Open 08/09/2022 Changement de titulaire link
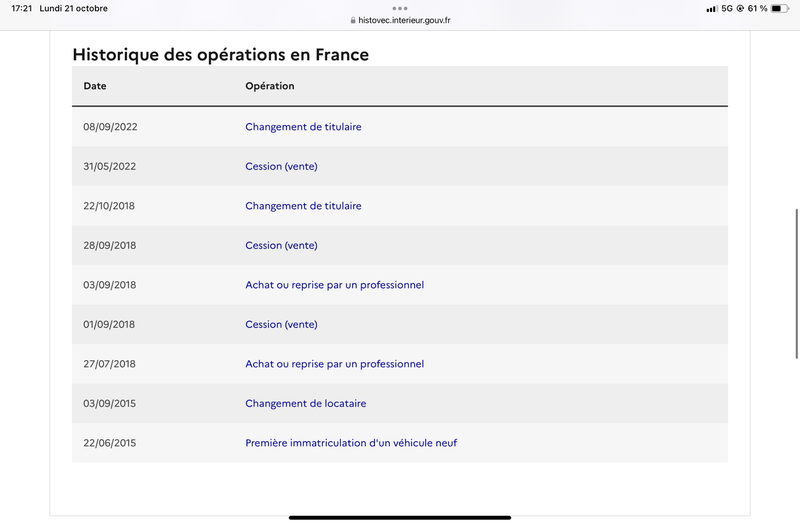800x525 pixels. click(x=303, y=127)
